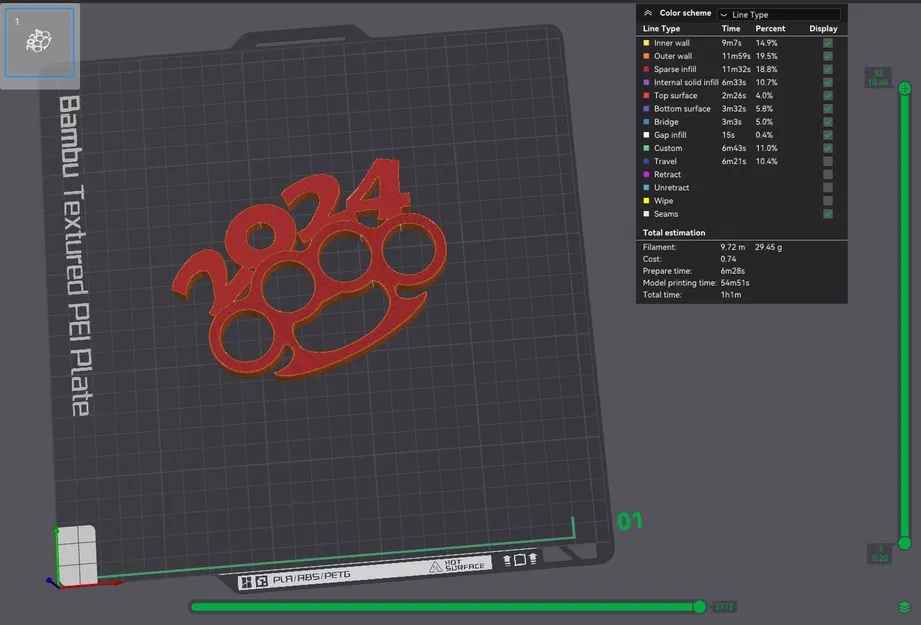921x625 pixels.
Task: Click the 29.45 g filament weight
Action: pos(768,247)
